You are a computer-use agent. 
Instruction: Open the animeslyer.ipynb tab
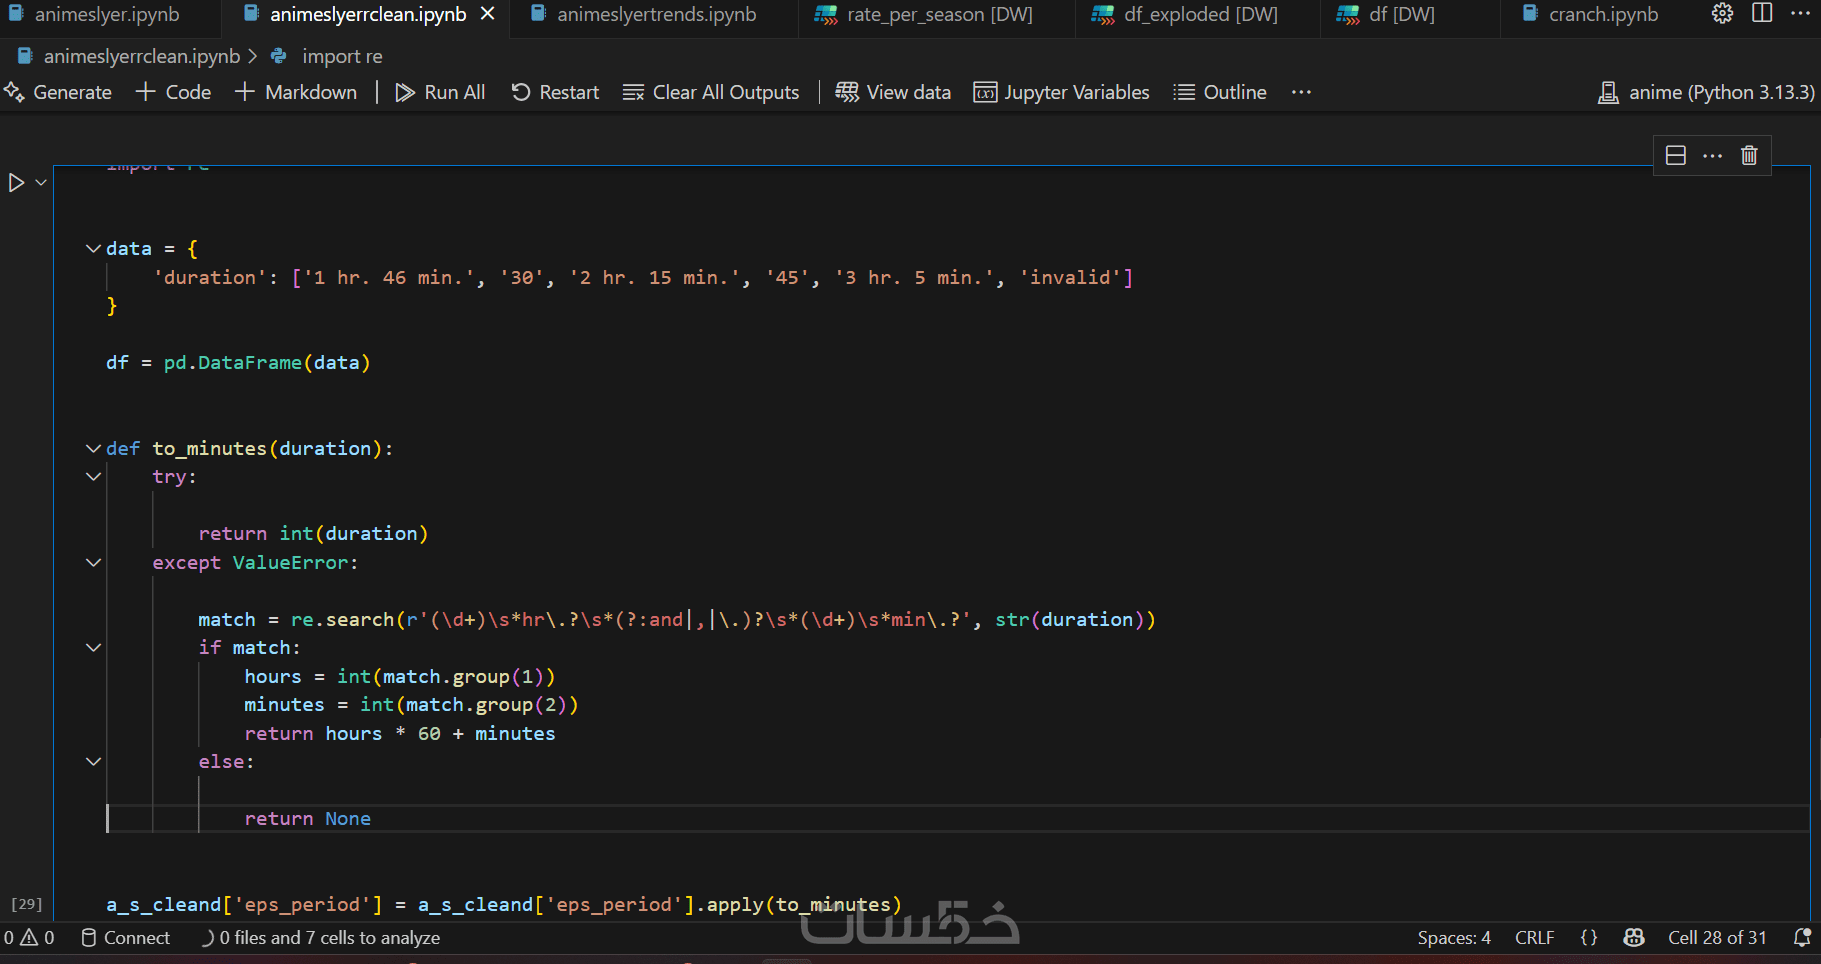[95, 15]
